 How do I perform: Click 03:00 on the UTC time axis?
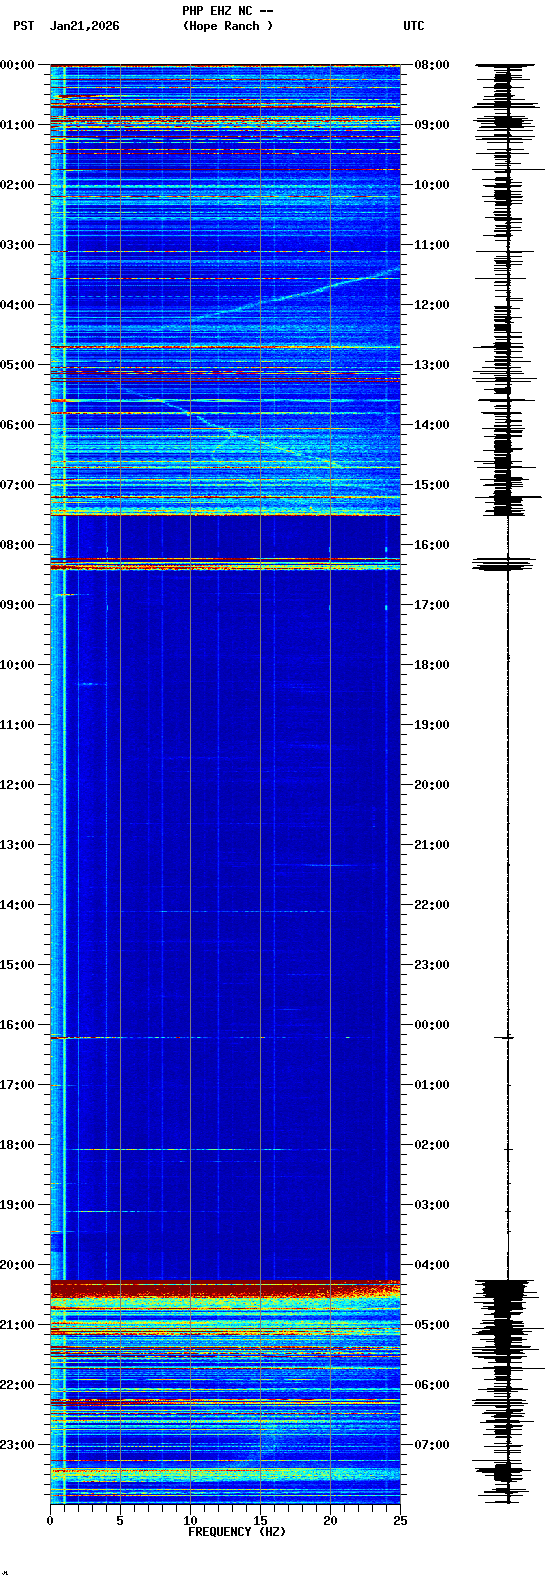click(432, 1205)
